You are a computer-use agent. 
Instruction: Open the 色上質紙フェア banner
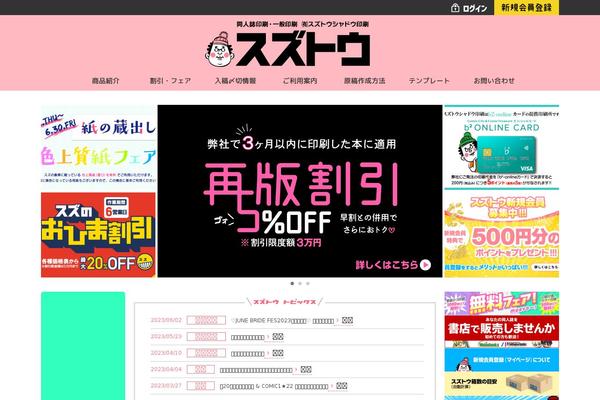coord(98,148)
